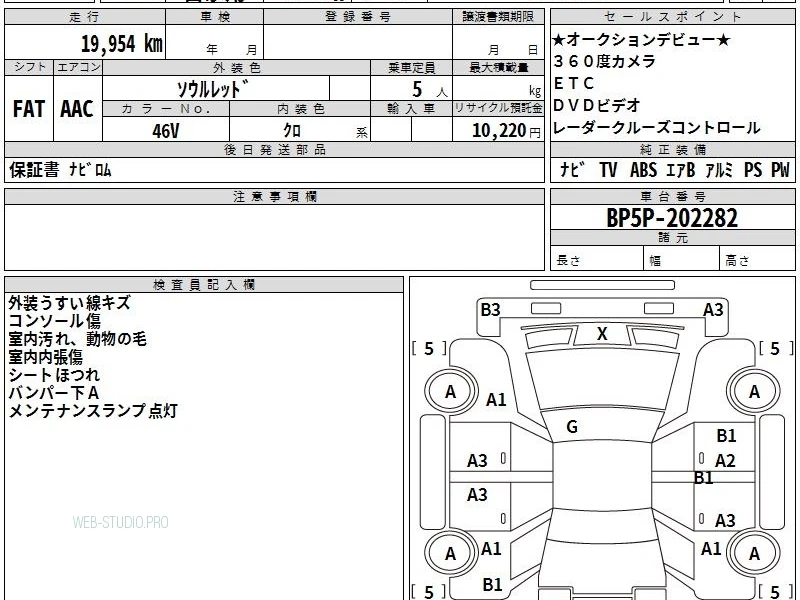Image resolution: width=800 pixels, height=600 pixels.
Task: Select the exterior color ソウルレッド
Action: point(213,89)
